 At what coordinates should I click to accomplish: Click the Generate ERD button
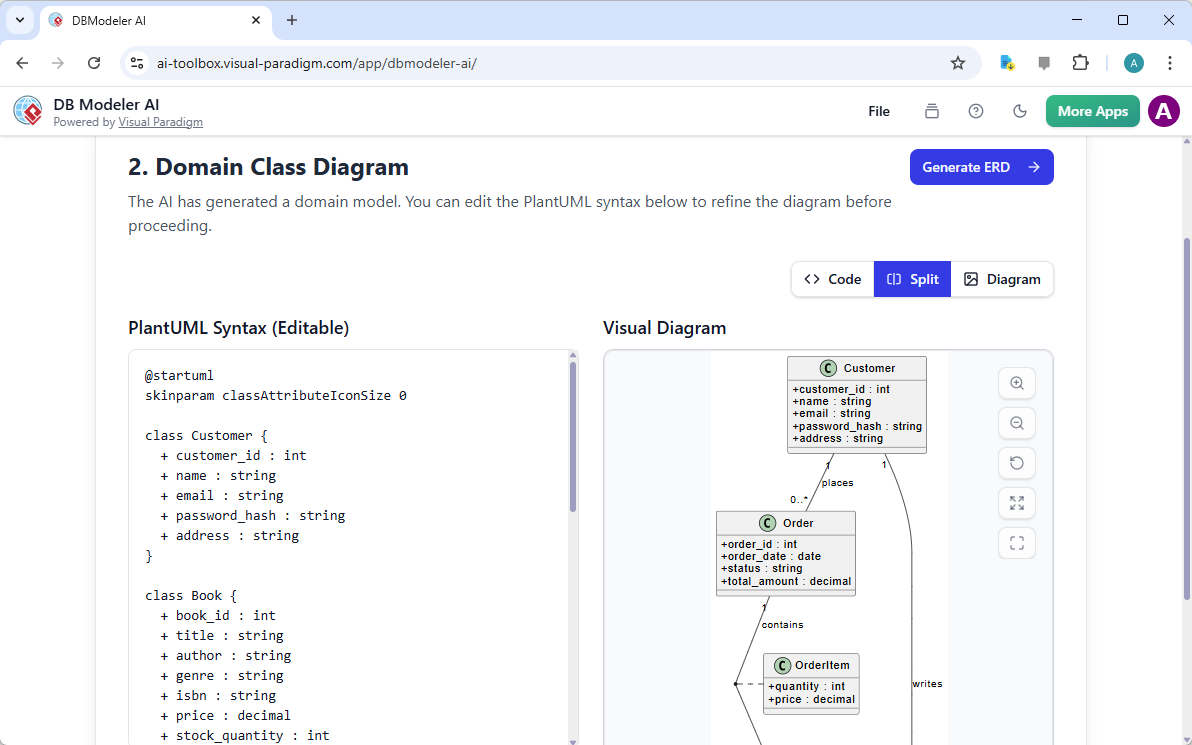tap(981, 167)
